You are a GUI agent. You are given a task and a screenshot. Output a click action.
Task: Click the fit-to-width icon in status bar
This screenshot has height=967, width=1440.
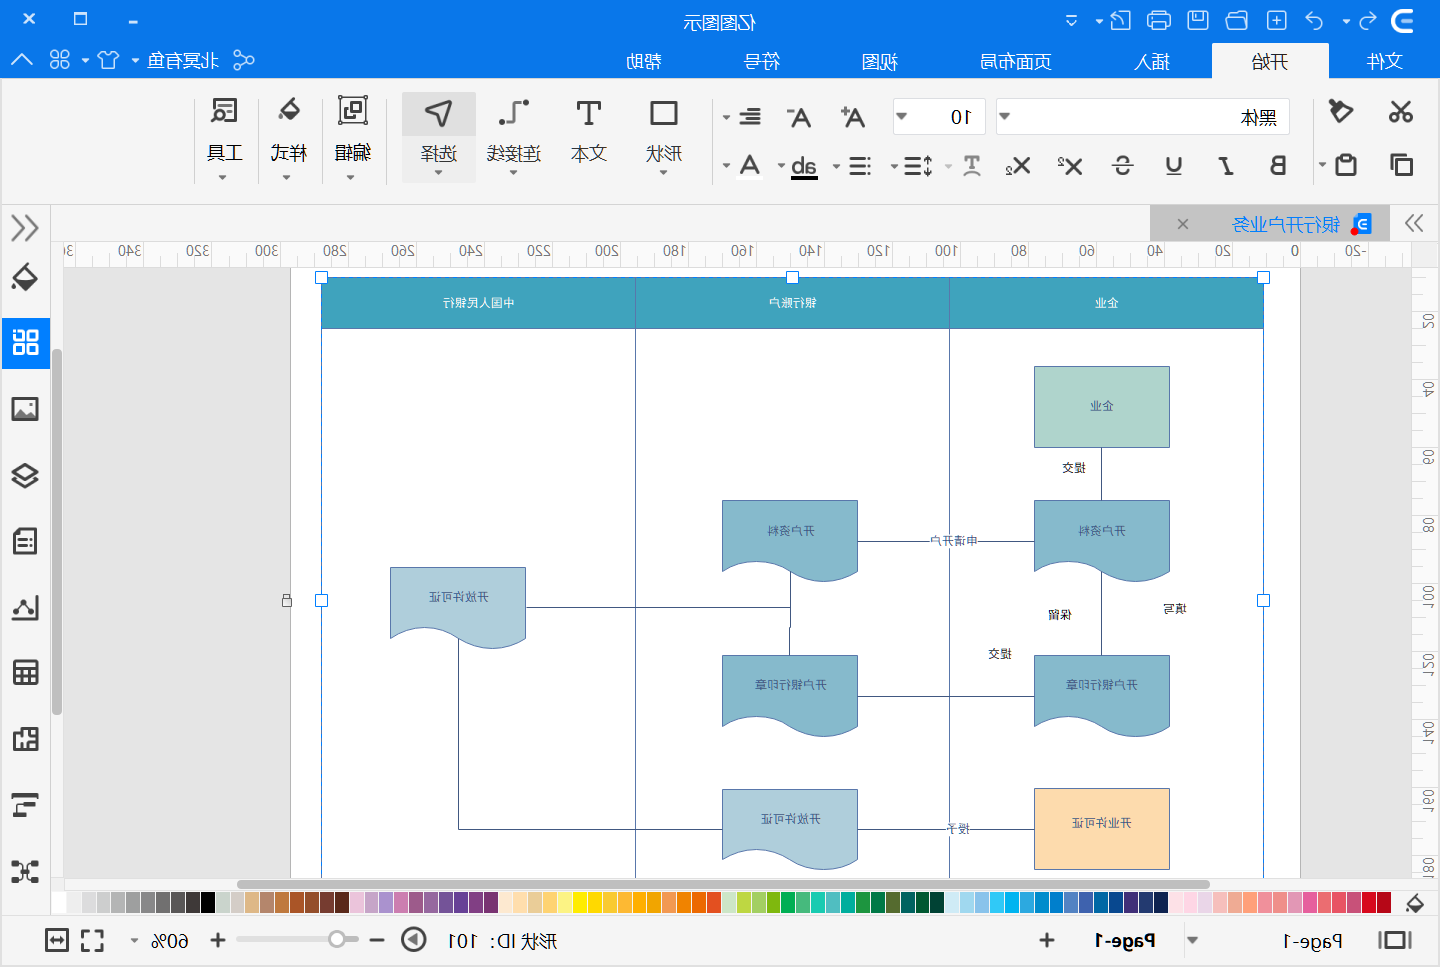coord(57,940)
